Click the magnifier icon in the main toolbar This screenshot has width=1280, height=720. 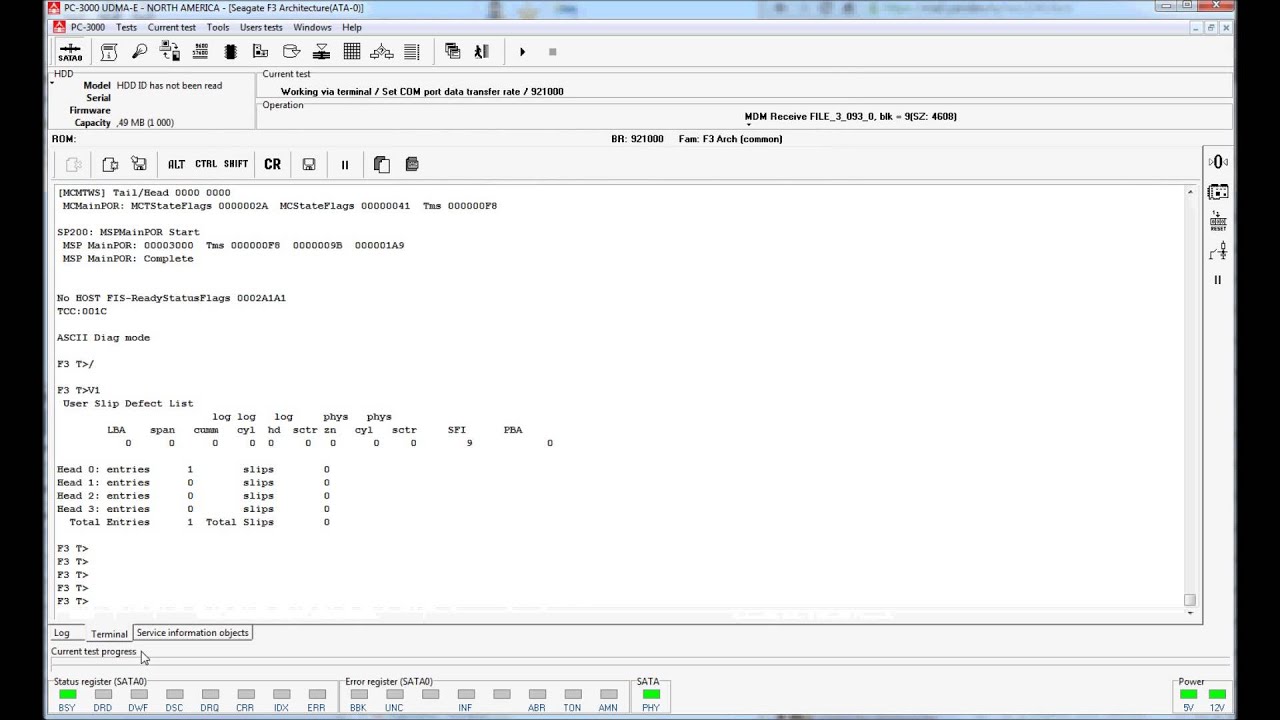tap(139, 52)
